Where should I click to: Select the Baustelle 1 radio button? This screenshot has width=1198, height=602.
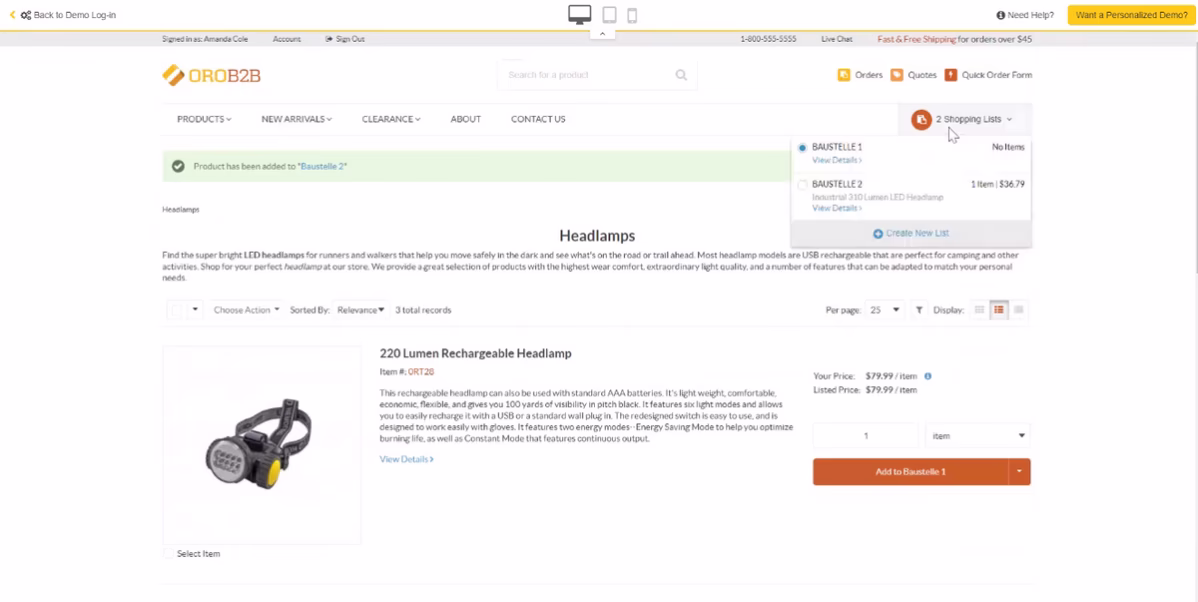802,148
